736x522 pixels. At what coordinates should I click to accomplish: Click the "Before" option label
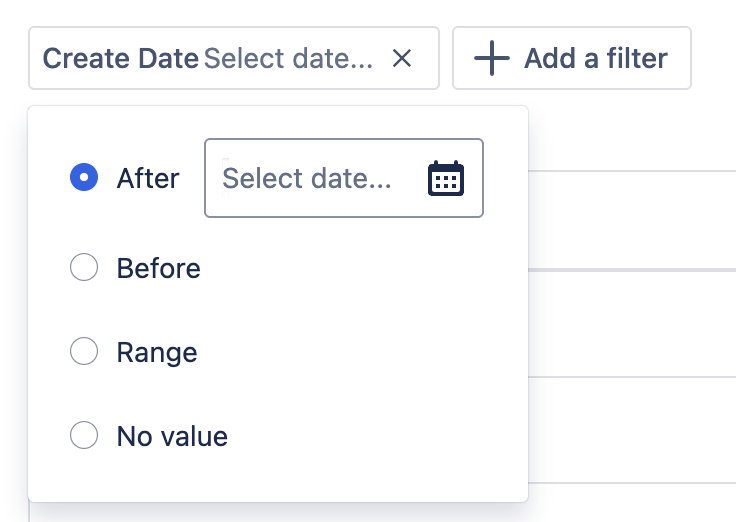coord(158,268)
